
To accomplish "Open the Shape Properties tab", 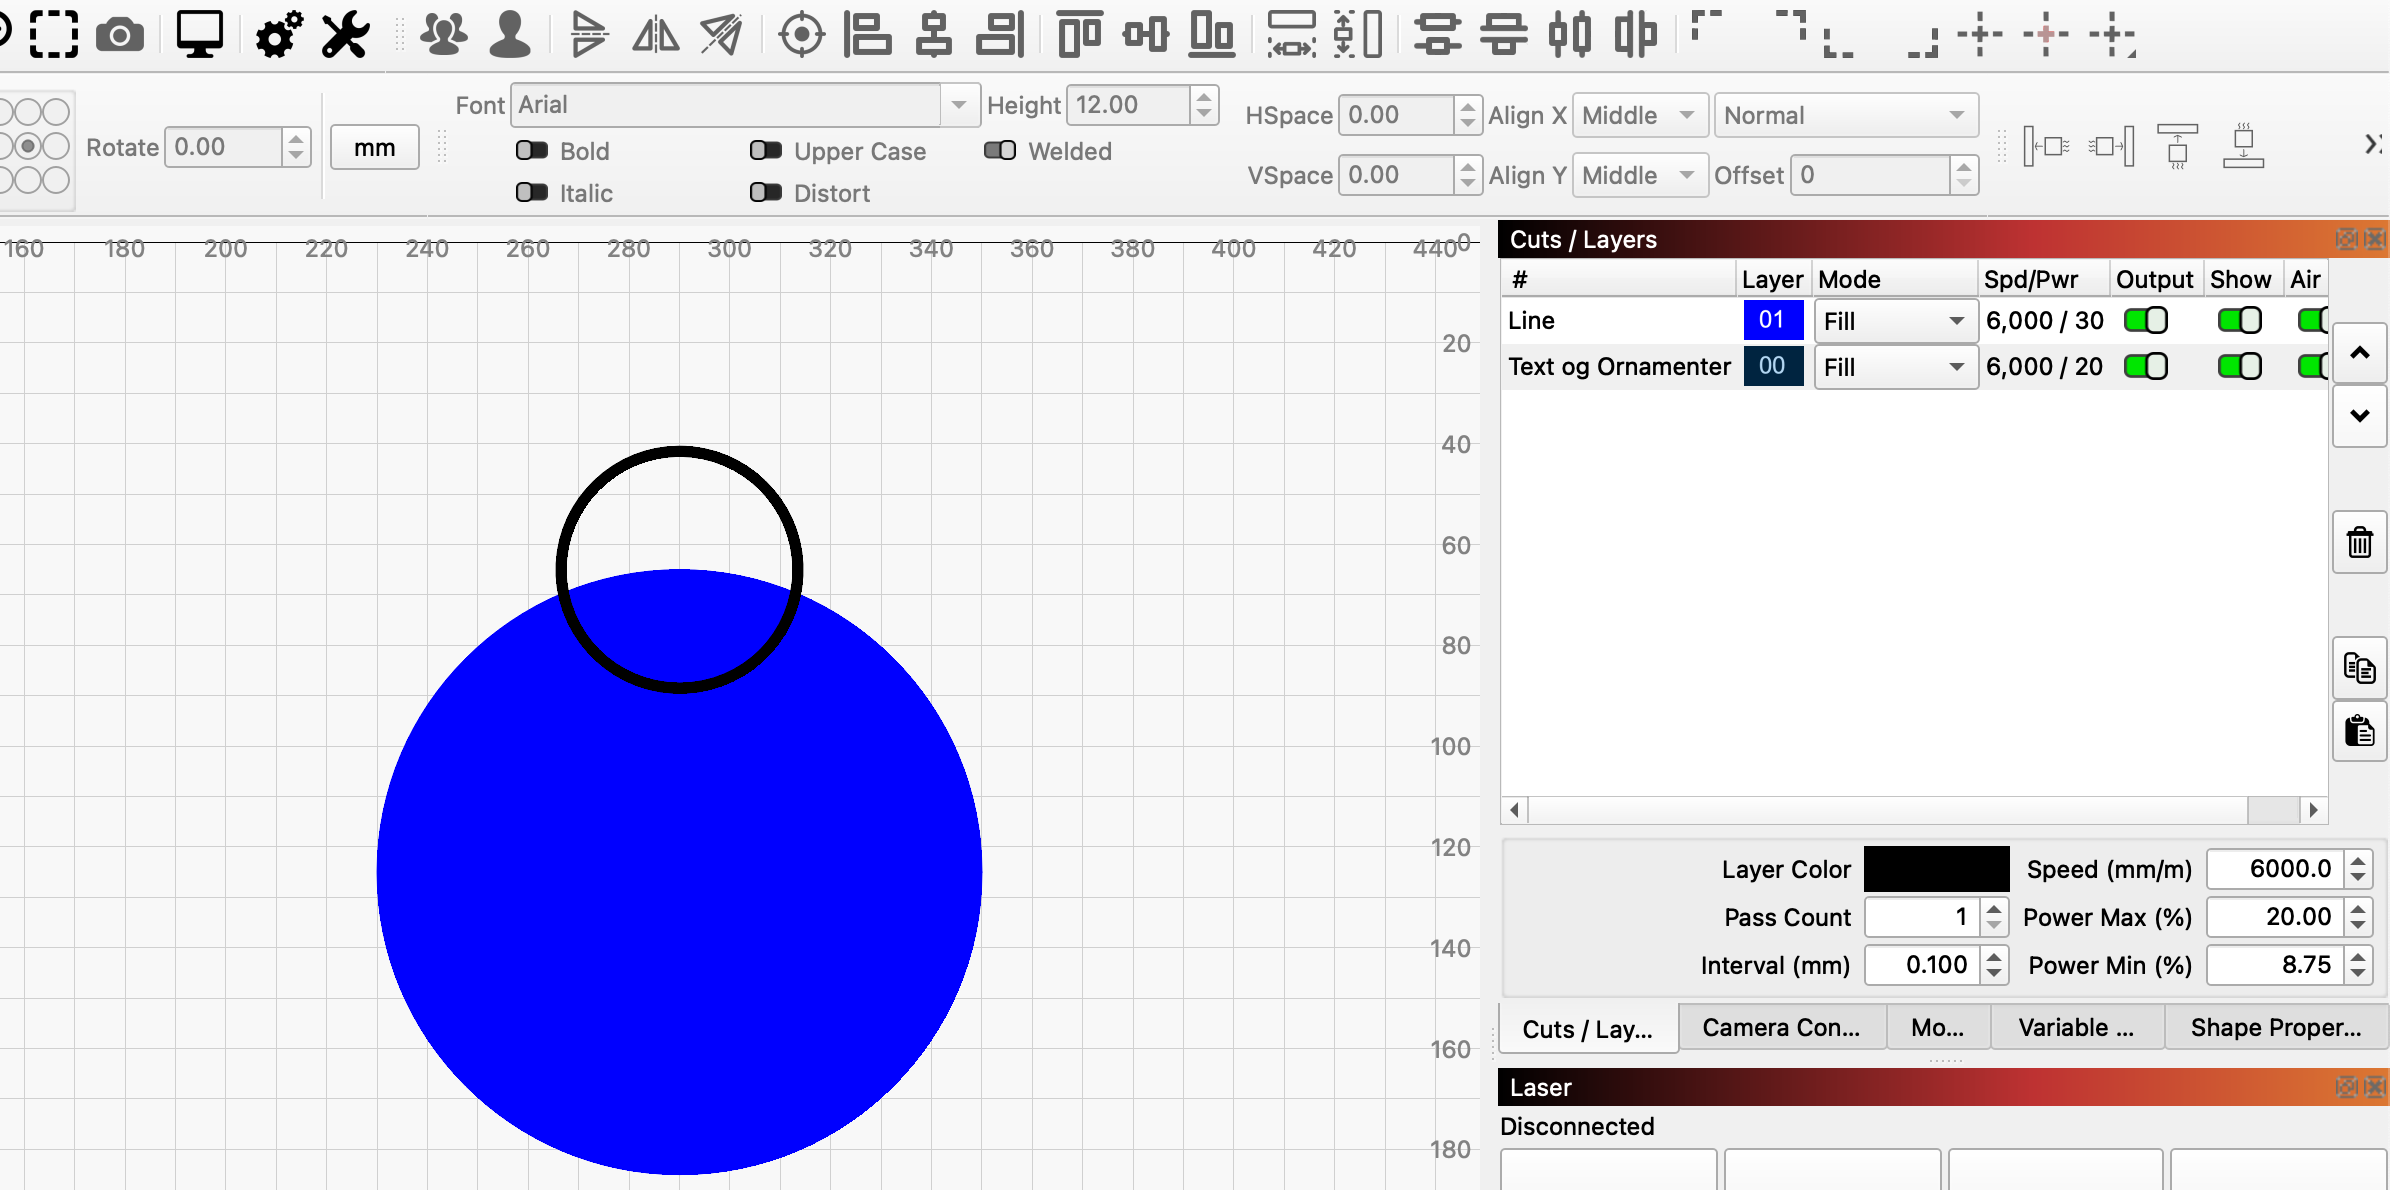I will pos(2275,1028).
